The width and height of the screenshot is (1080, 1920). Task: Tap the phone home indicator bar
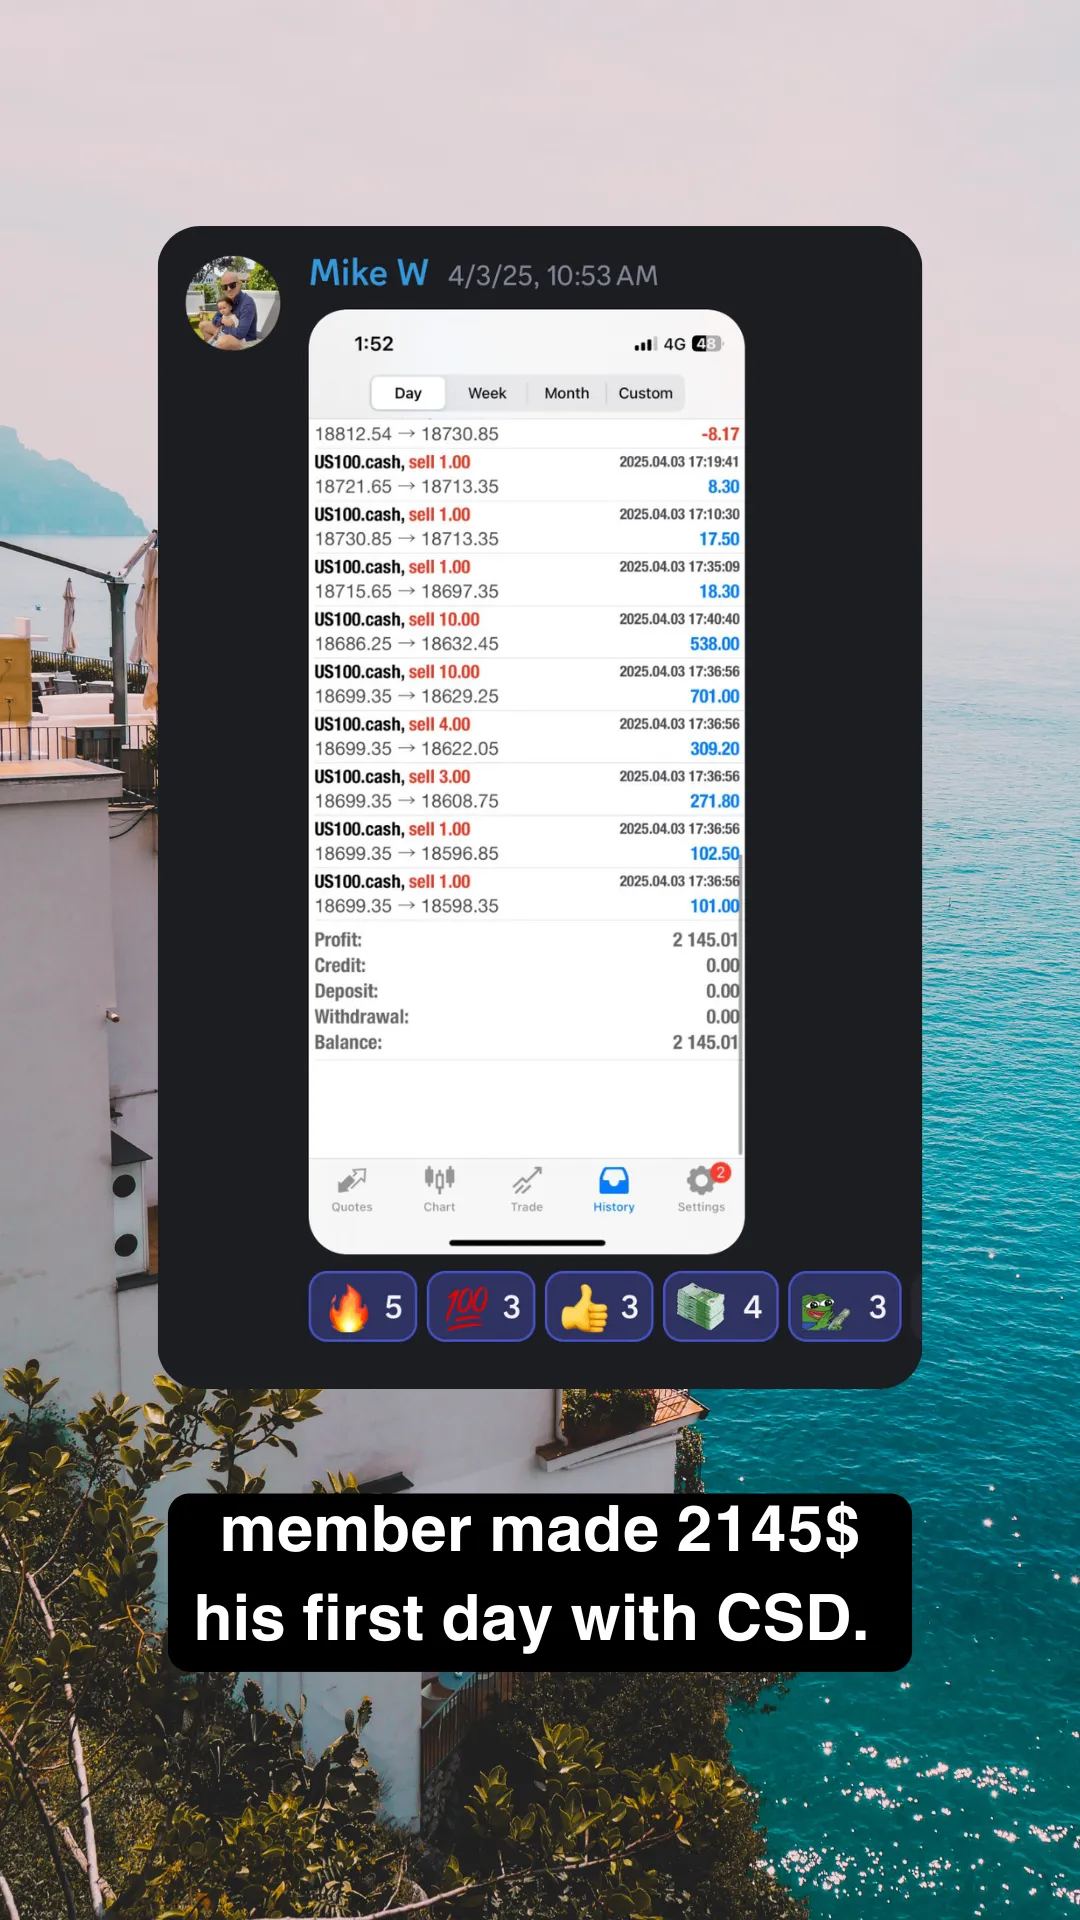(527, 1243)
